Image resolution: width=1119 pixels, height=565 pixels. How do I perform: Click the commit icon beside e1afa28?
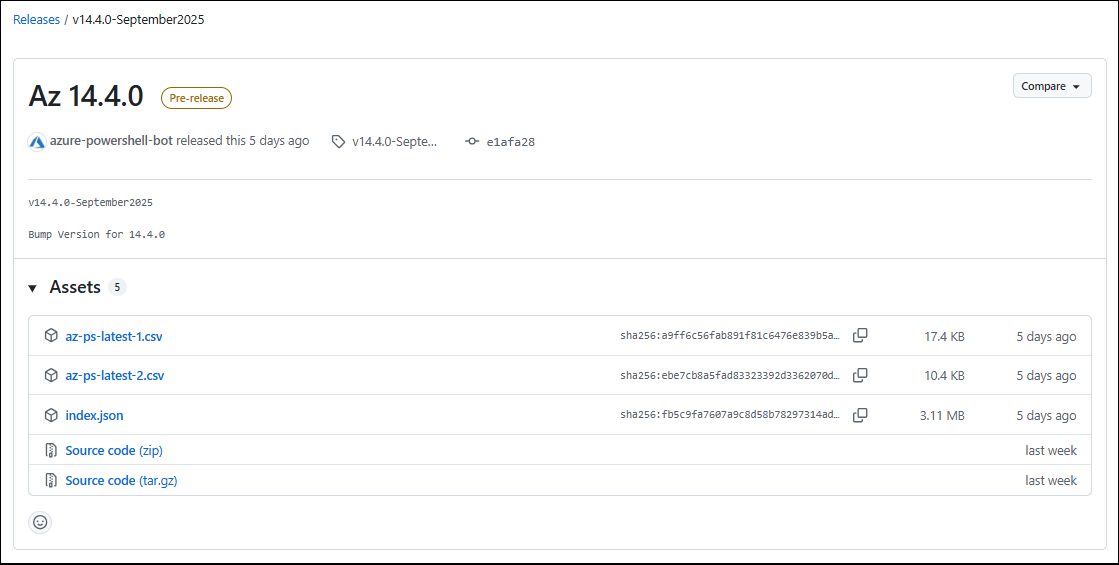click(472, 141)
